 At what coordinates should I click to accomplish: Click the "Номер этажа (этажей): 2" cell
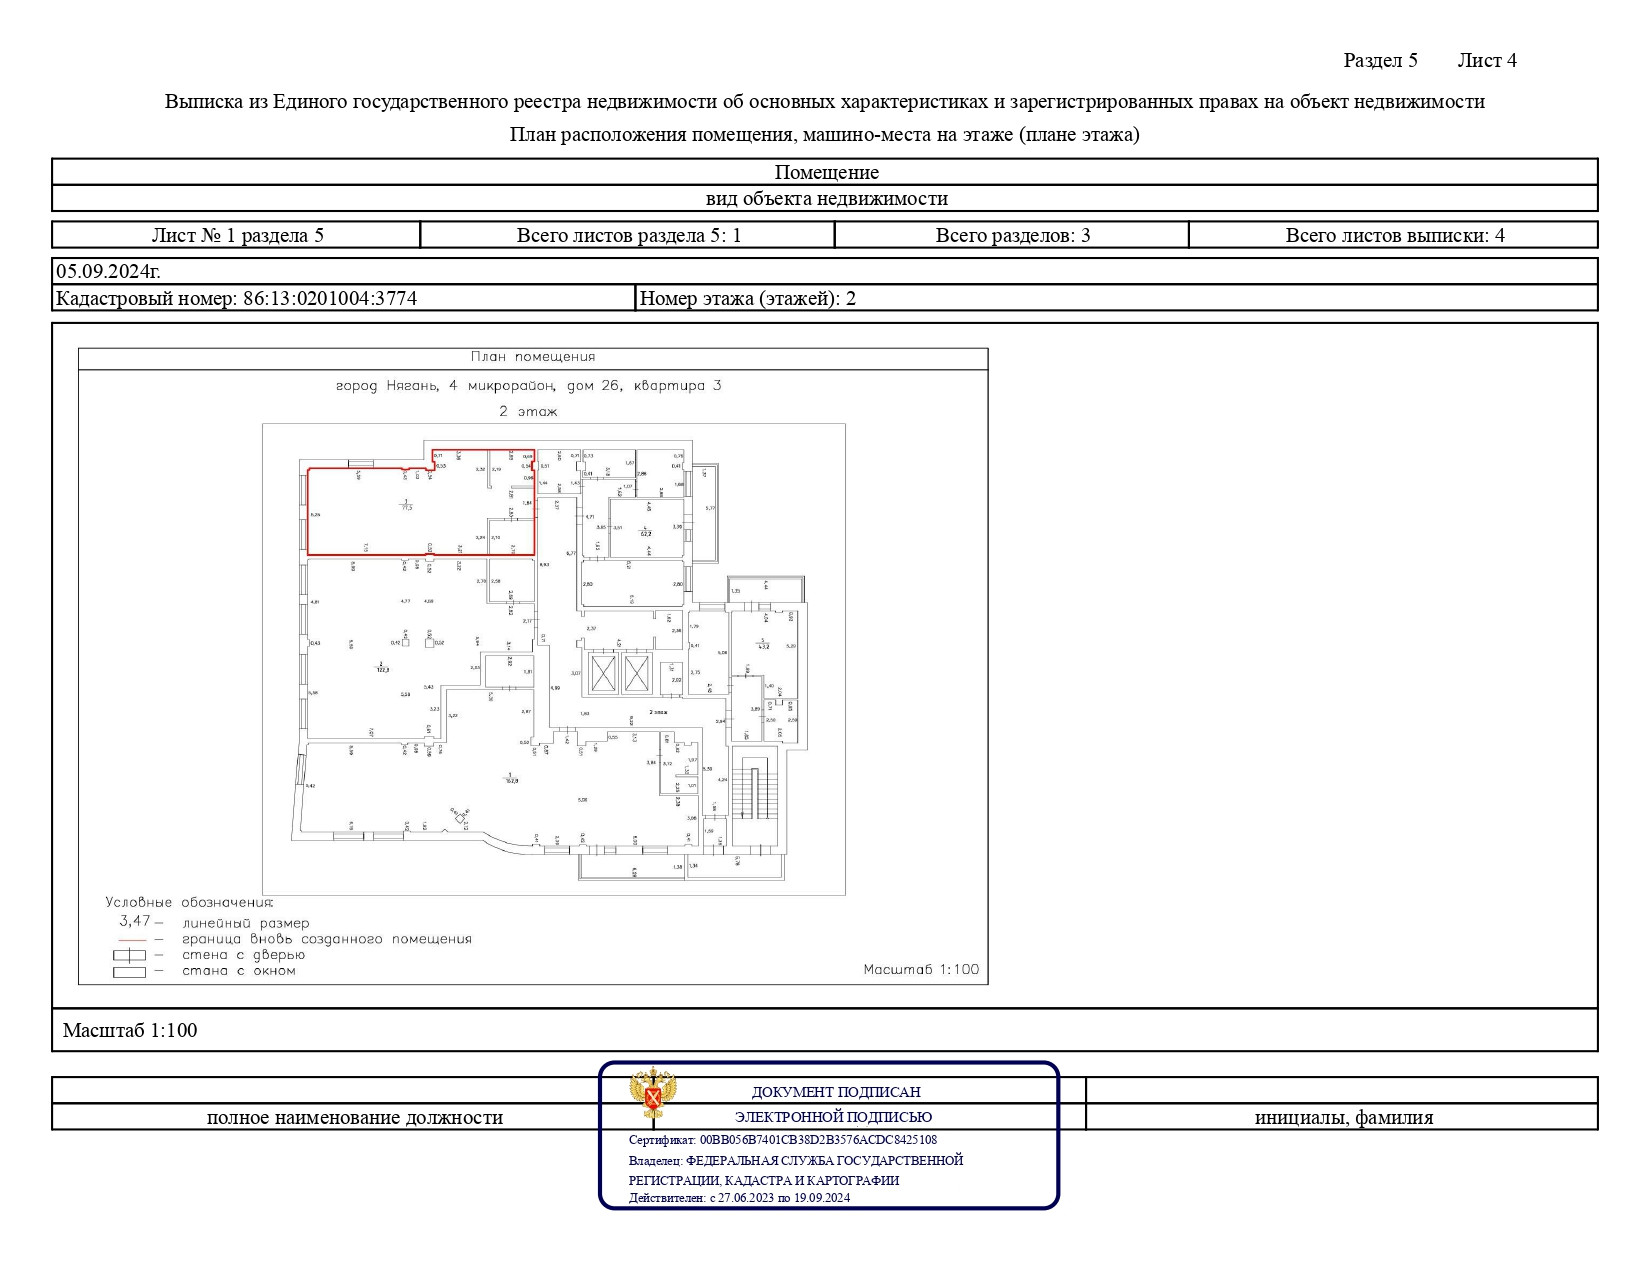point(1116,298)
